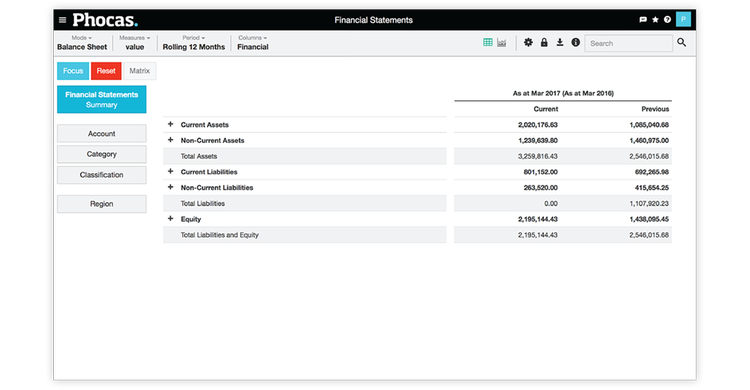The image size is (750, 390).
Task: Open the hamburger navigation menu
Action: 62,20
